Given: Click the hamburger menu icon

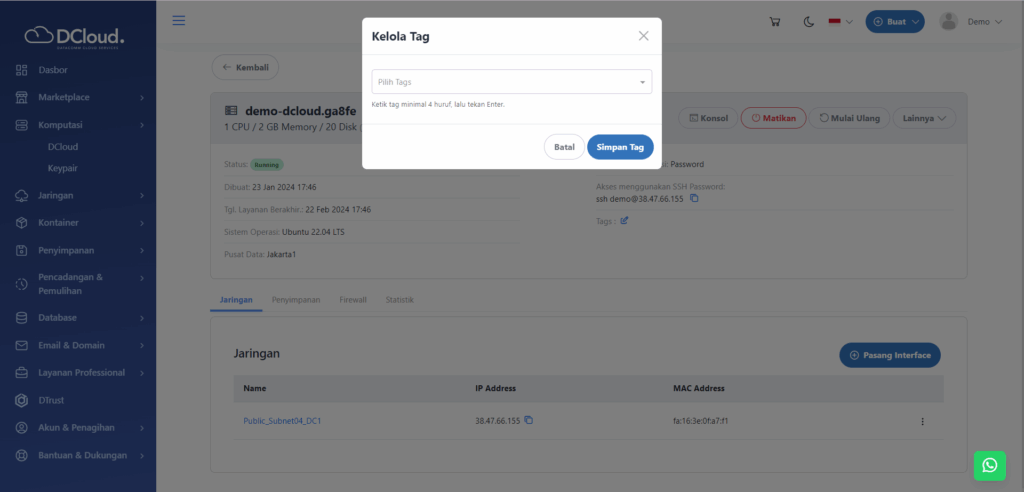Looking at the screenshot, I should tap(179, 21).
